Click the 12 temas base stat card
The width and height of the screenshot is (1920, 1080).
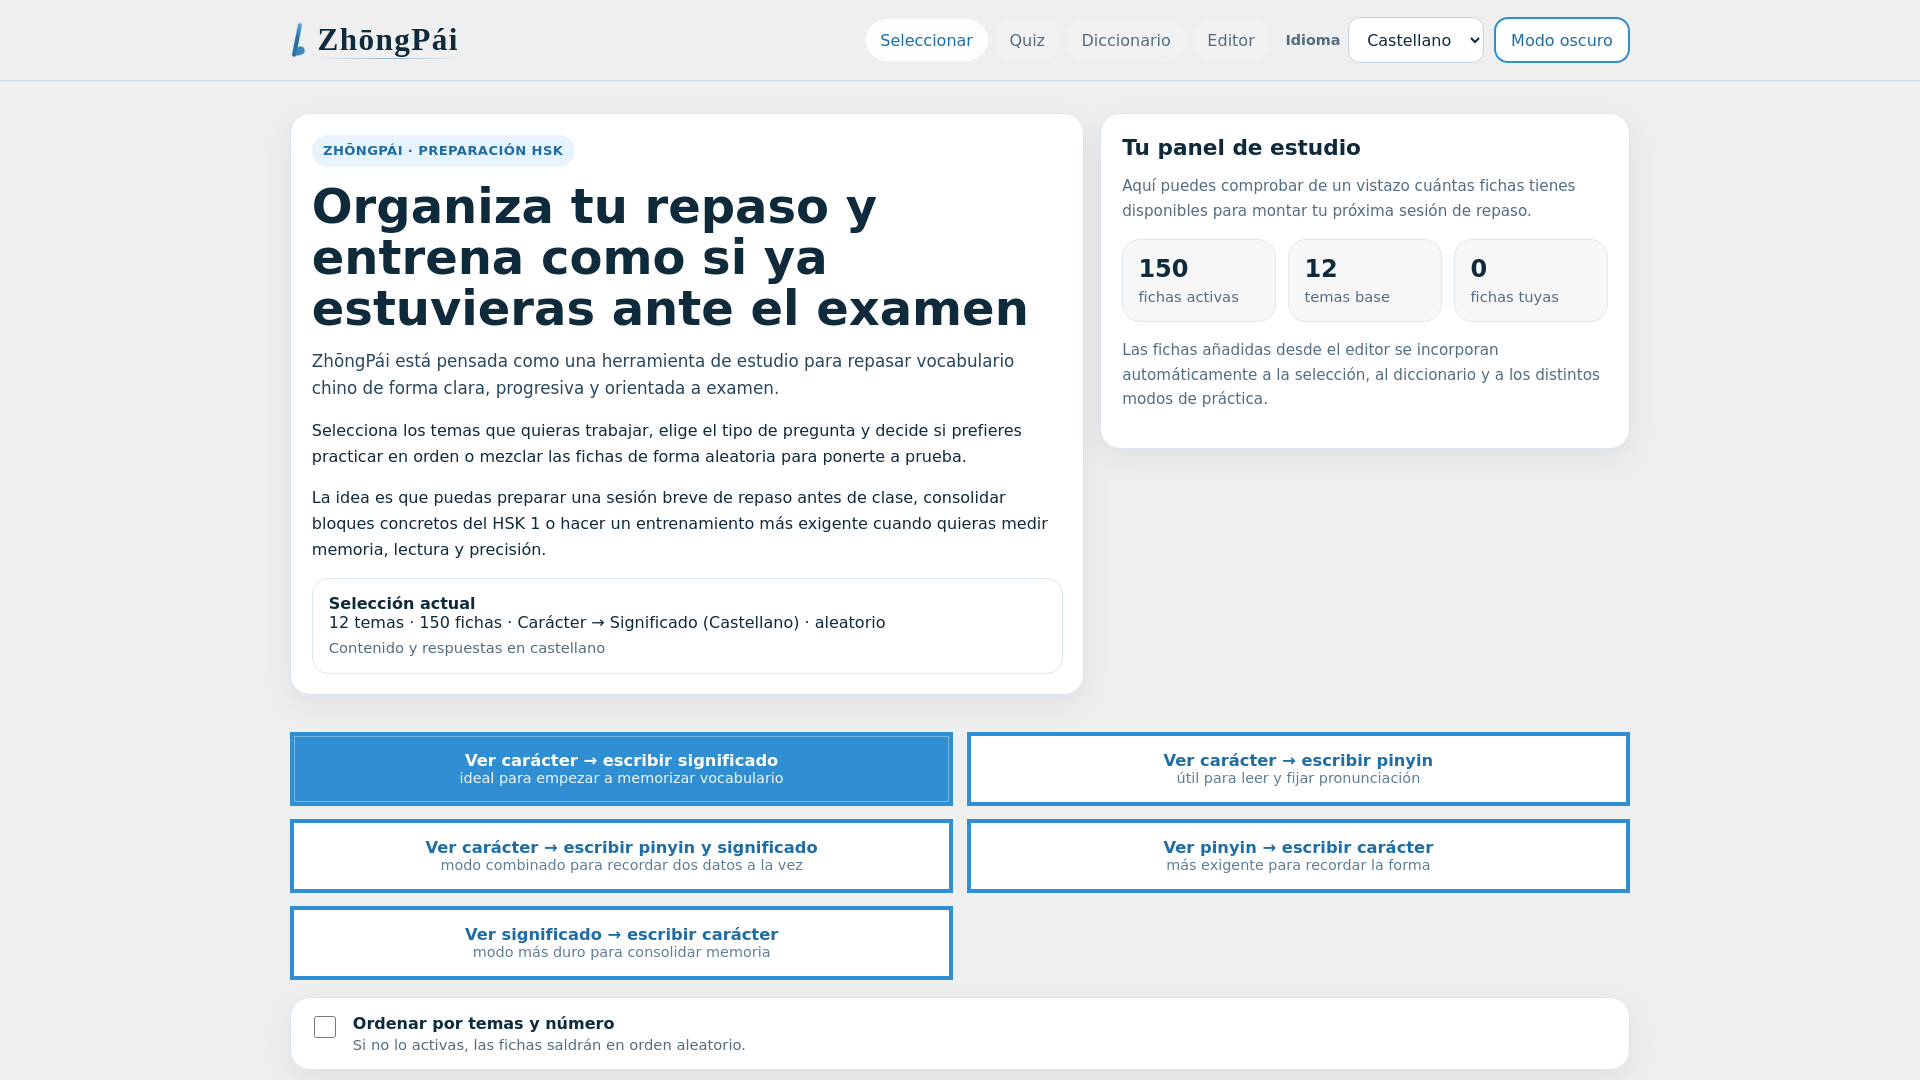(1364, 280)
